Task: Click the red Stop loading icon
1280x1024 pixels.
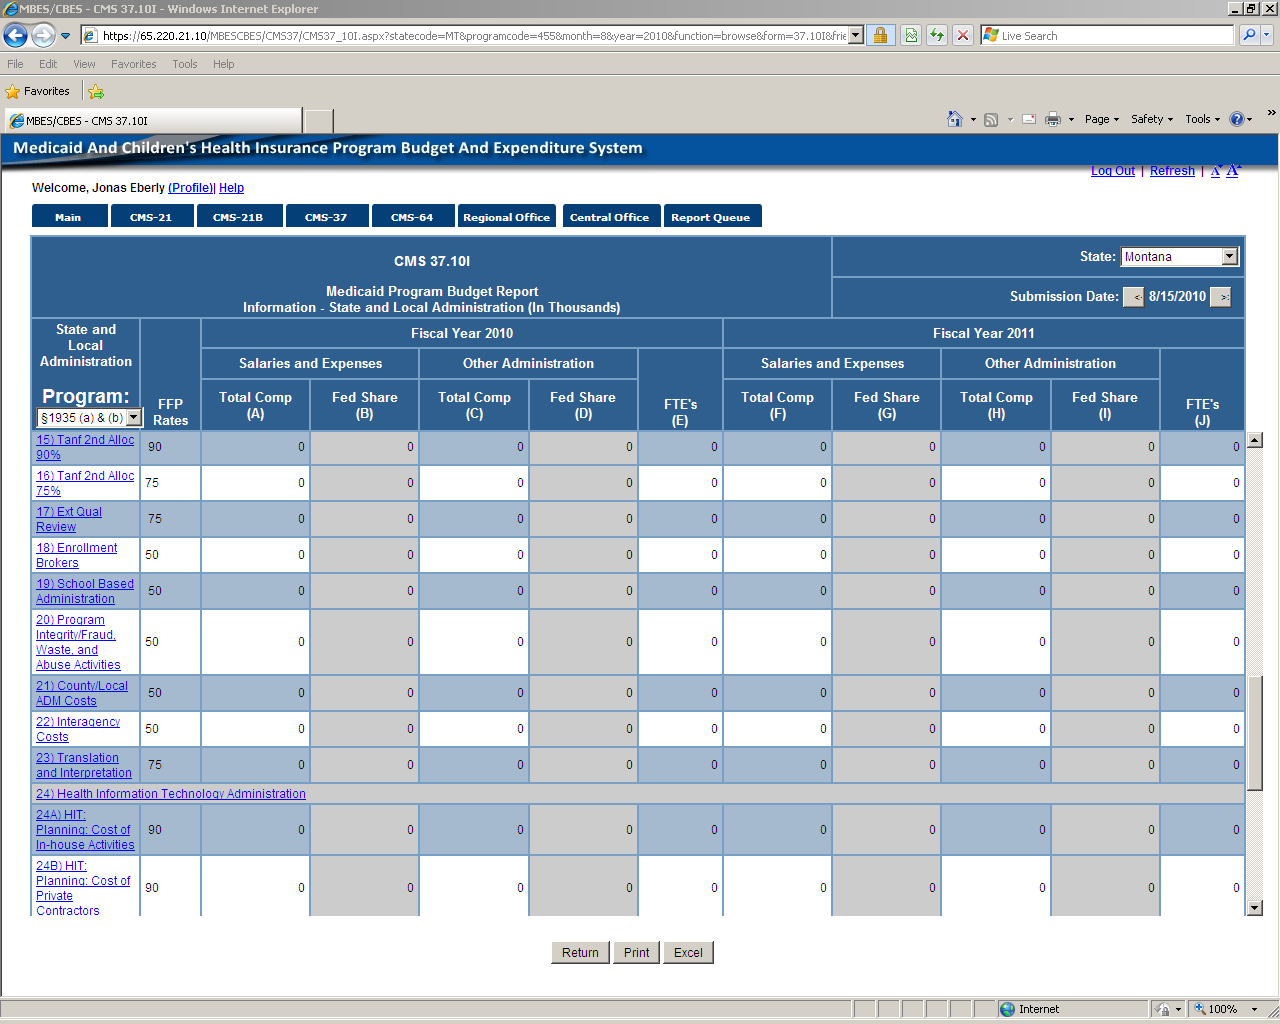Action: (x=962, y=36)
